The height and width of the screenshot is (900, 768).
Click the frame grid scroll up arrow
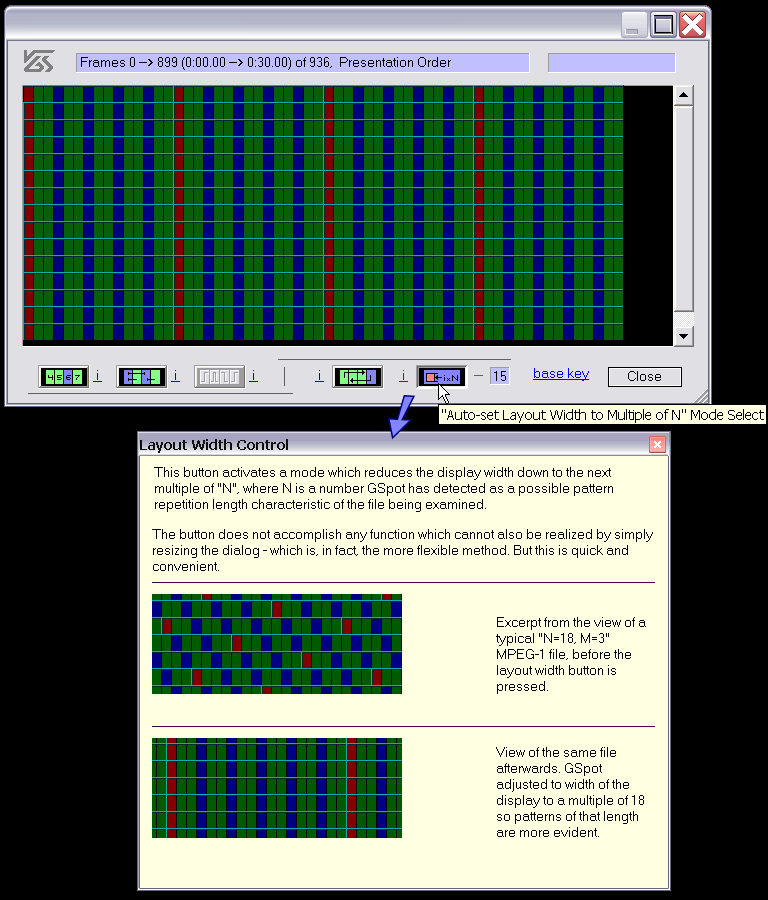(x=684, y=96)
